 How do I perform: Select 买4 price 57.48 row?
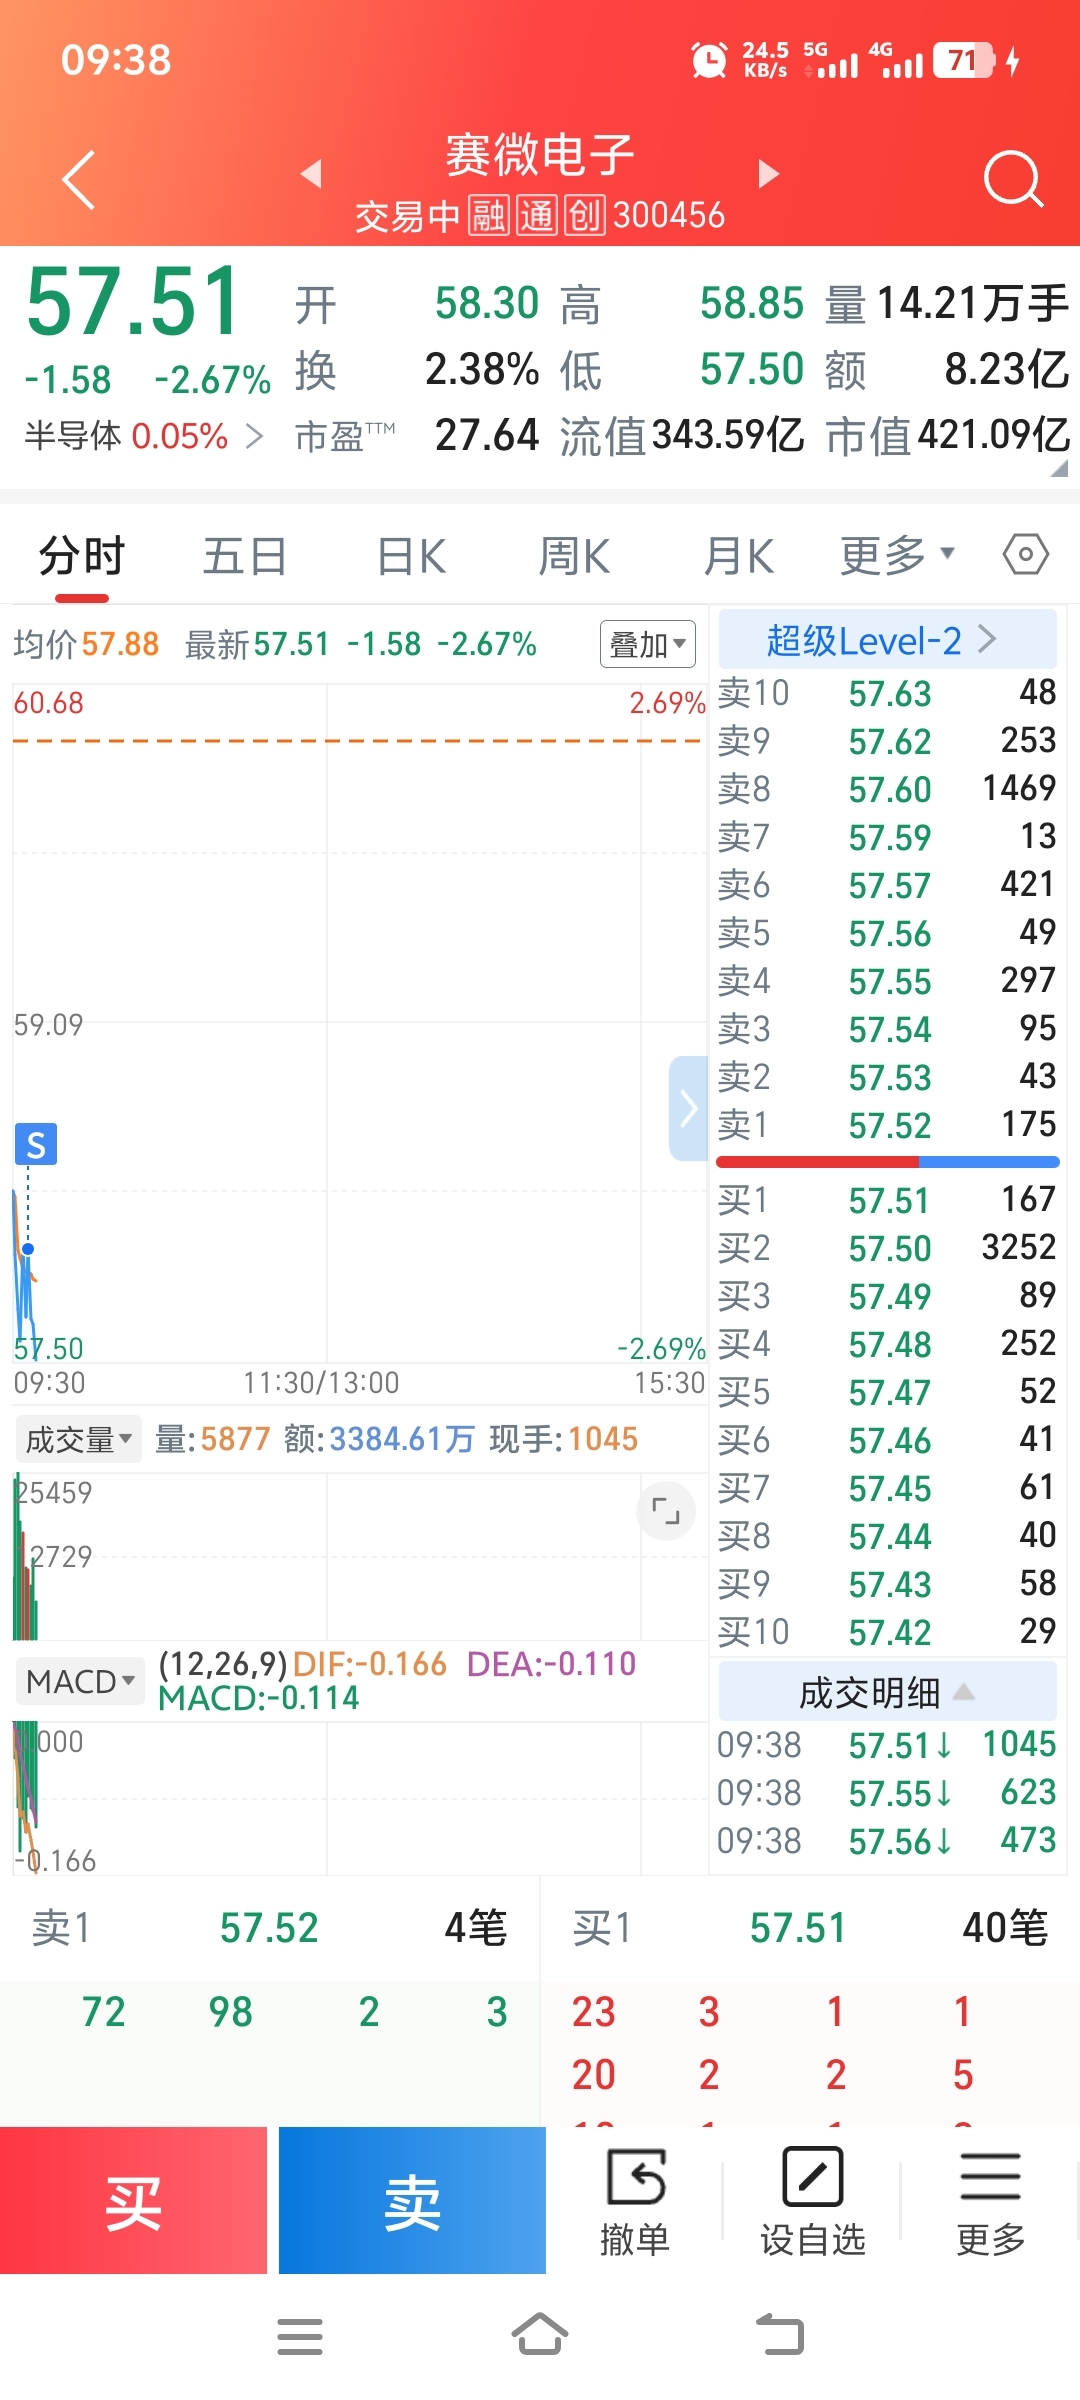click(887, 1344)
